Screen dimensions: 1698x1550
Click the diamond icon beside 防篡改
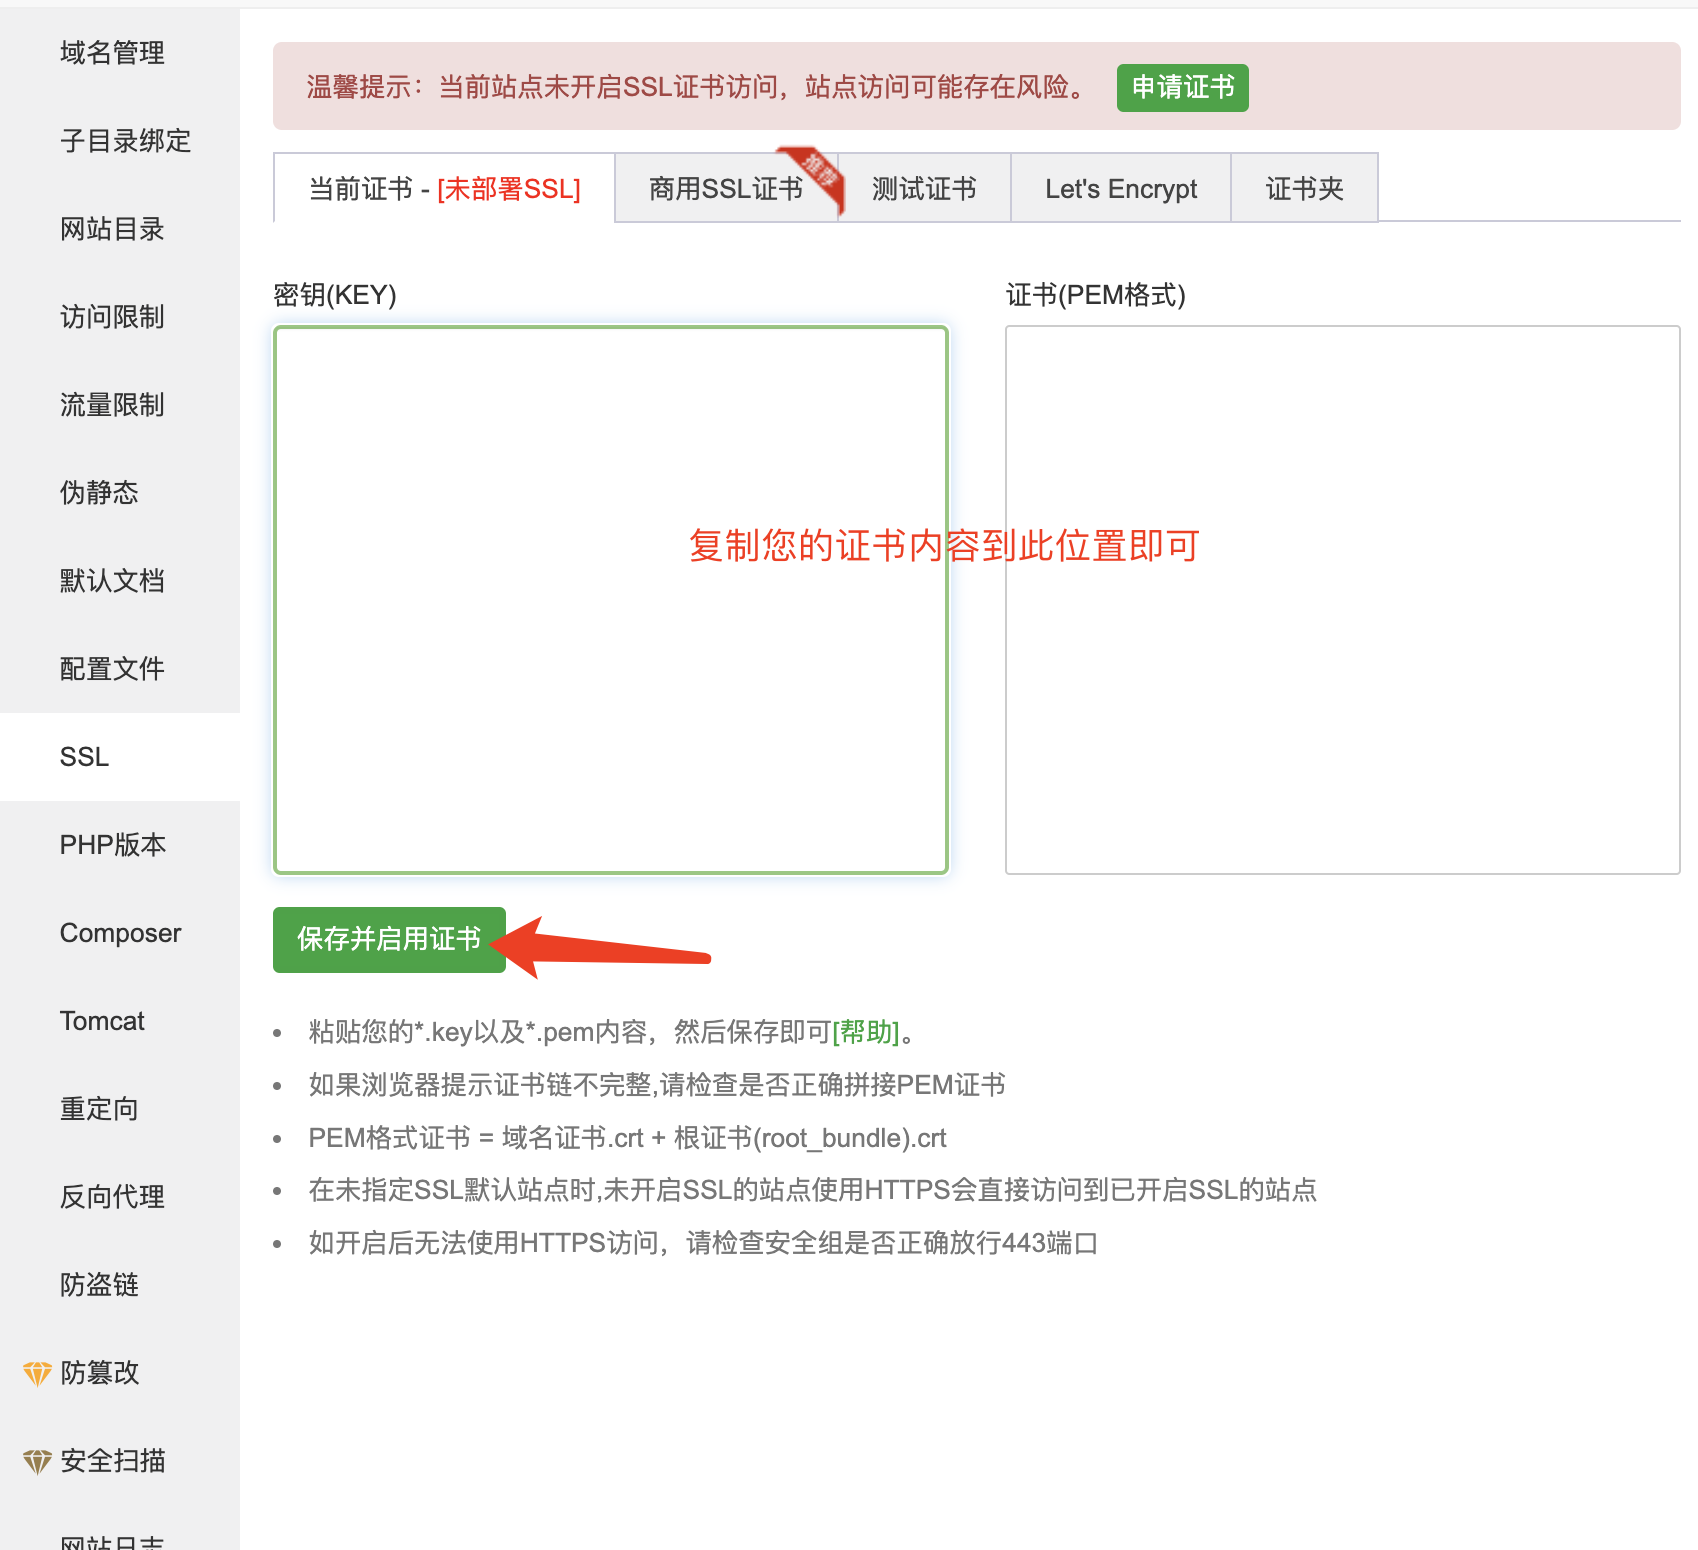(37, 1374)
